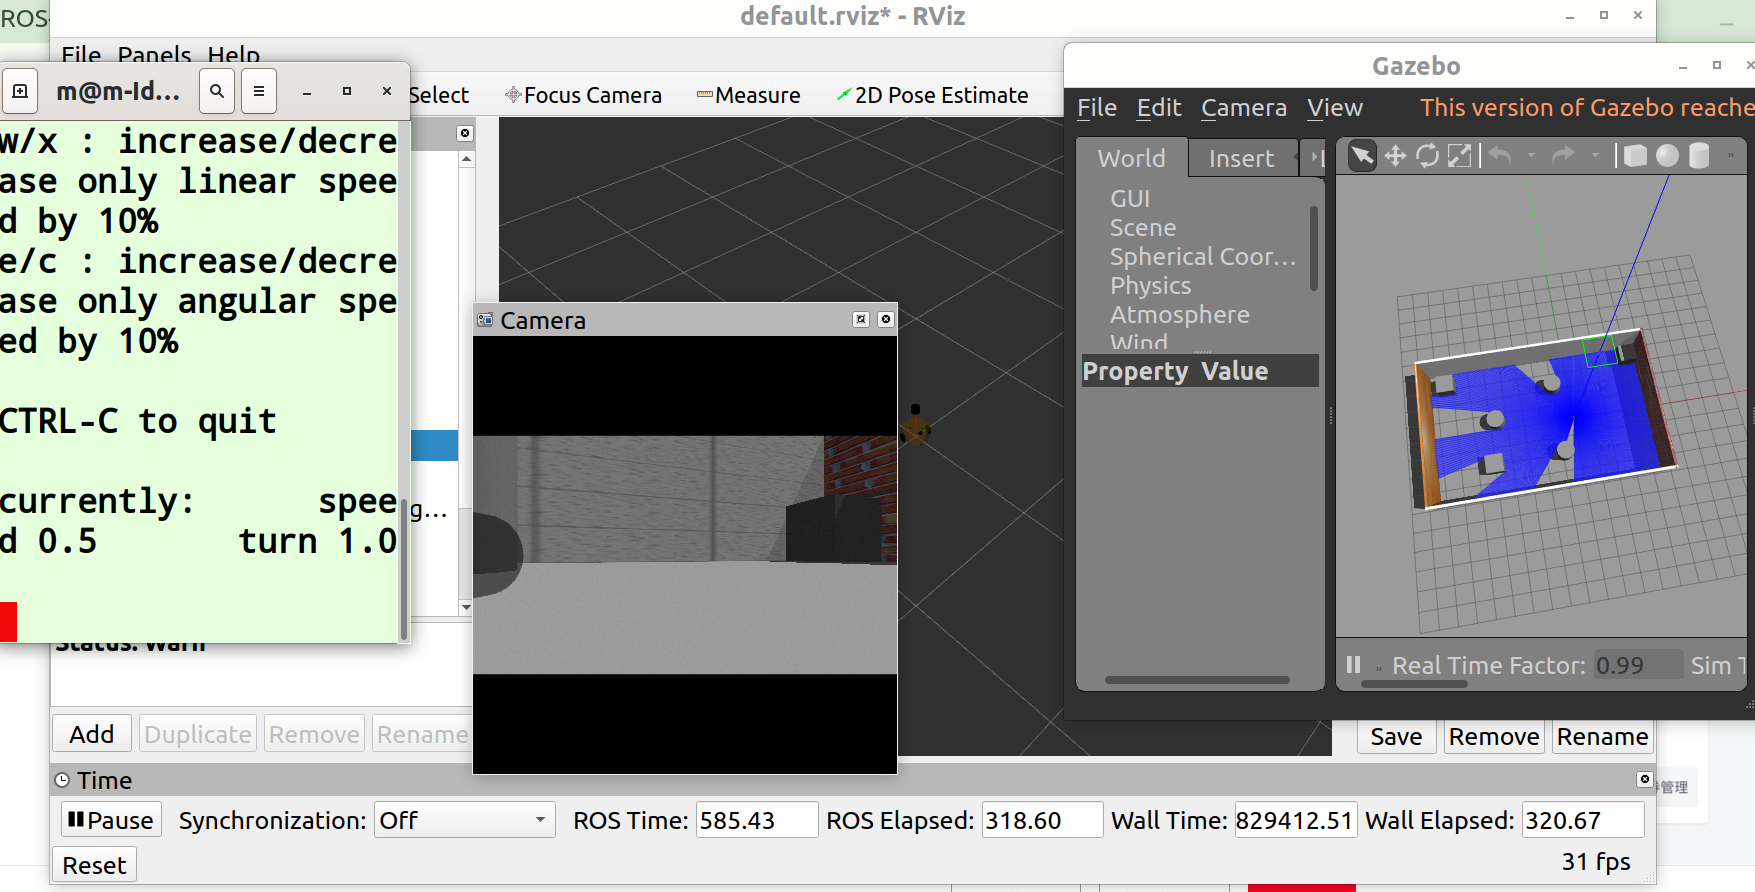The image size is (1755, 892).
Task: Click Duplicate display button
Action: [198, 734]
